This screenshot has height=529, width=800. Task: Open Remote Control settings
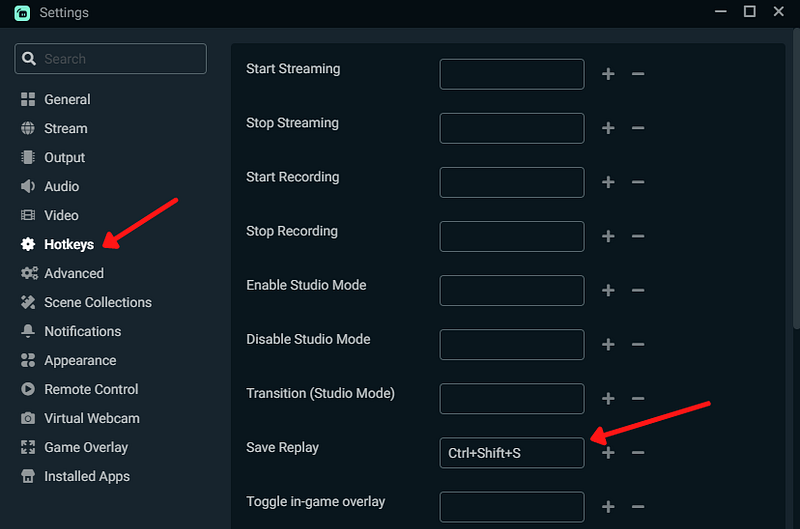tap(91, 390)
